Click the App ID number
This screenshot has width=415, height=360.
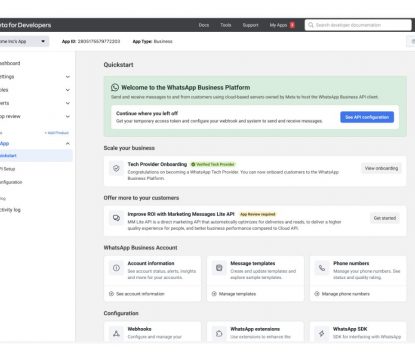(x=99, y=41)
